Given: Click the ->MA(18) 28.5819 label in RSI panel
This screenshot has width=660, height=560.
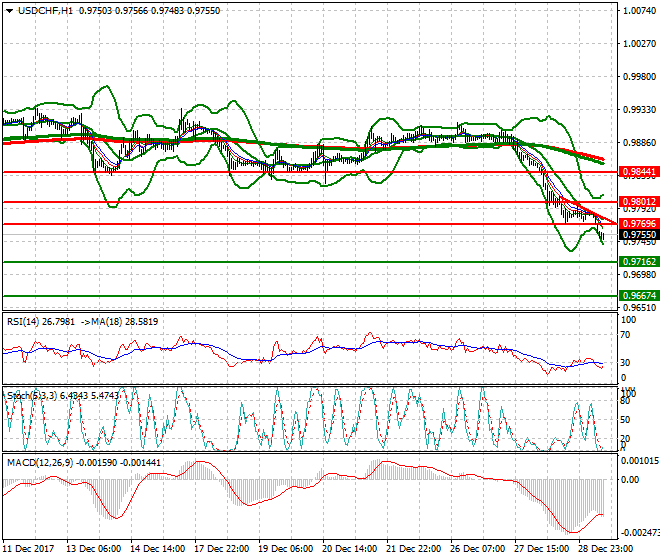Looking at the screenshot, I should (119, 322).
